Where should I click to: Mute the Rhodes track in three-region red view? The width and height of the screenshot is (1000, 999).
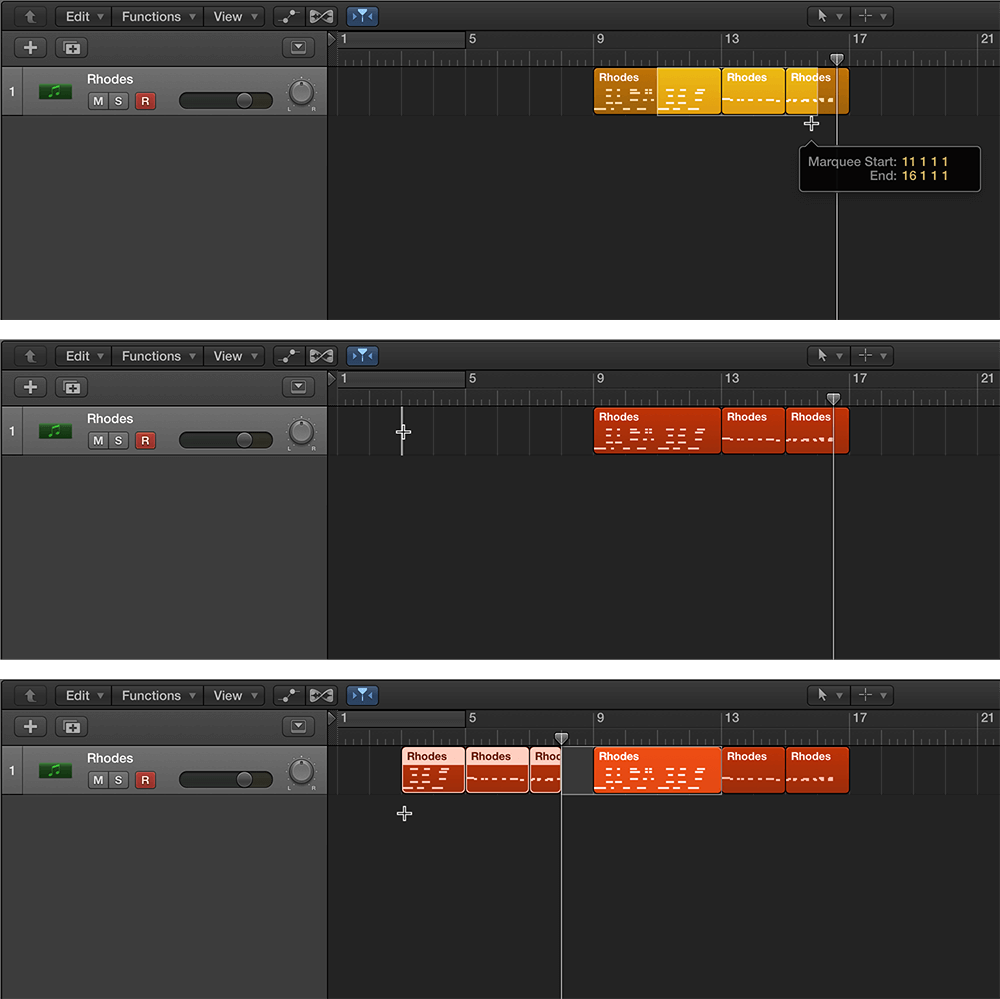coord(98,440)
